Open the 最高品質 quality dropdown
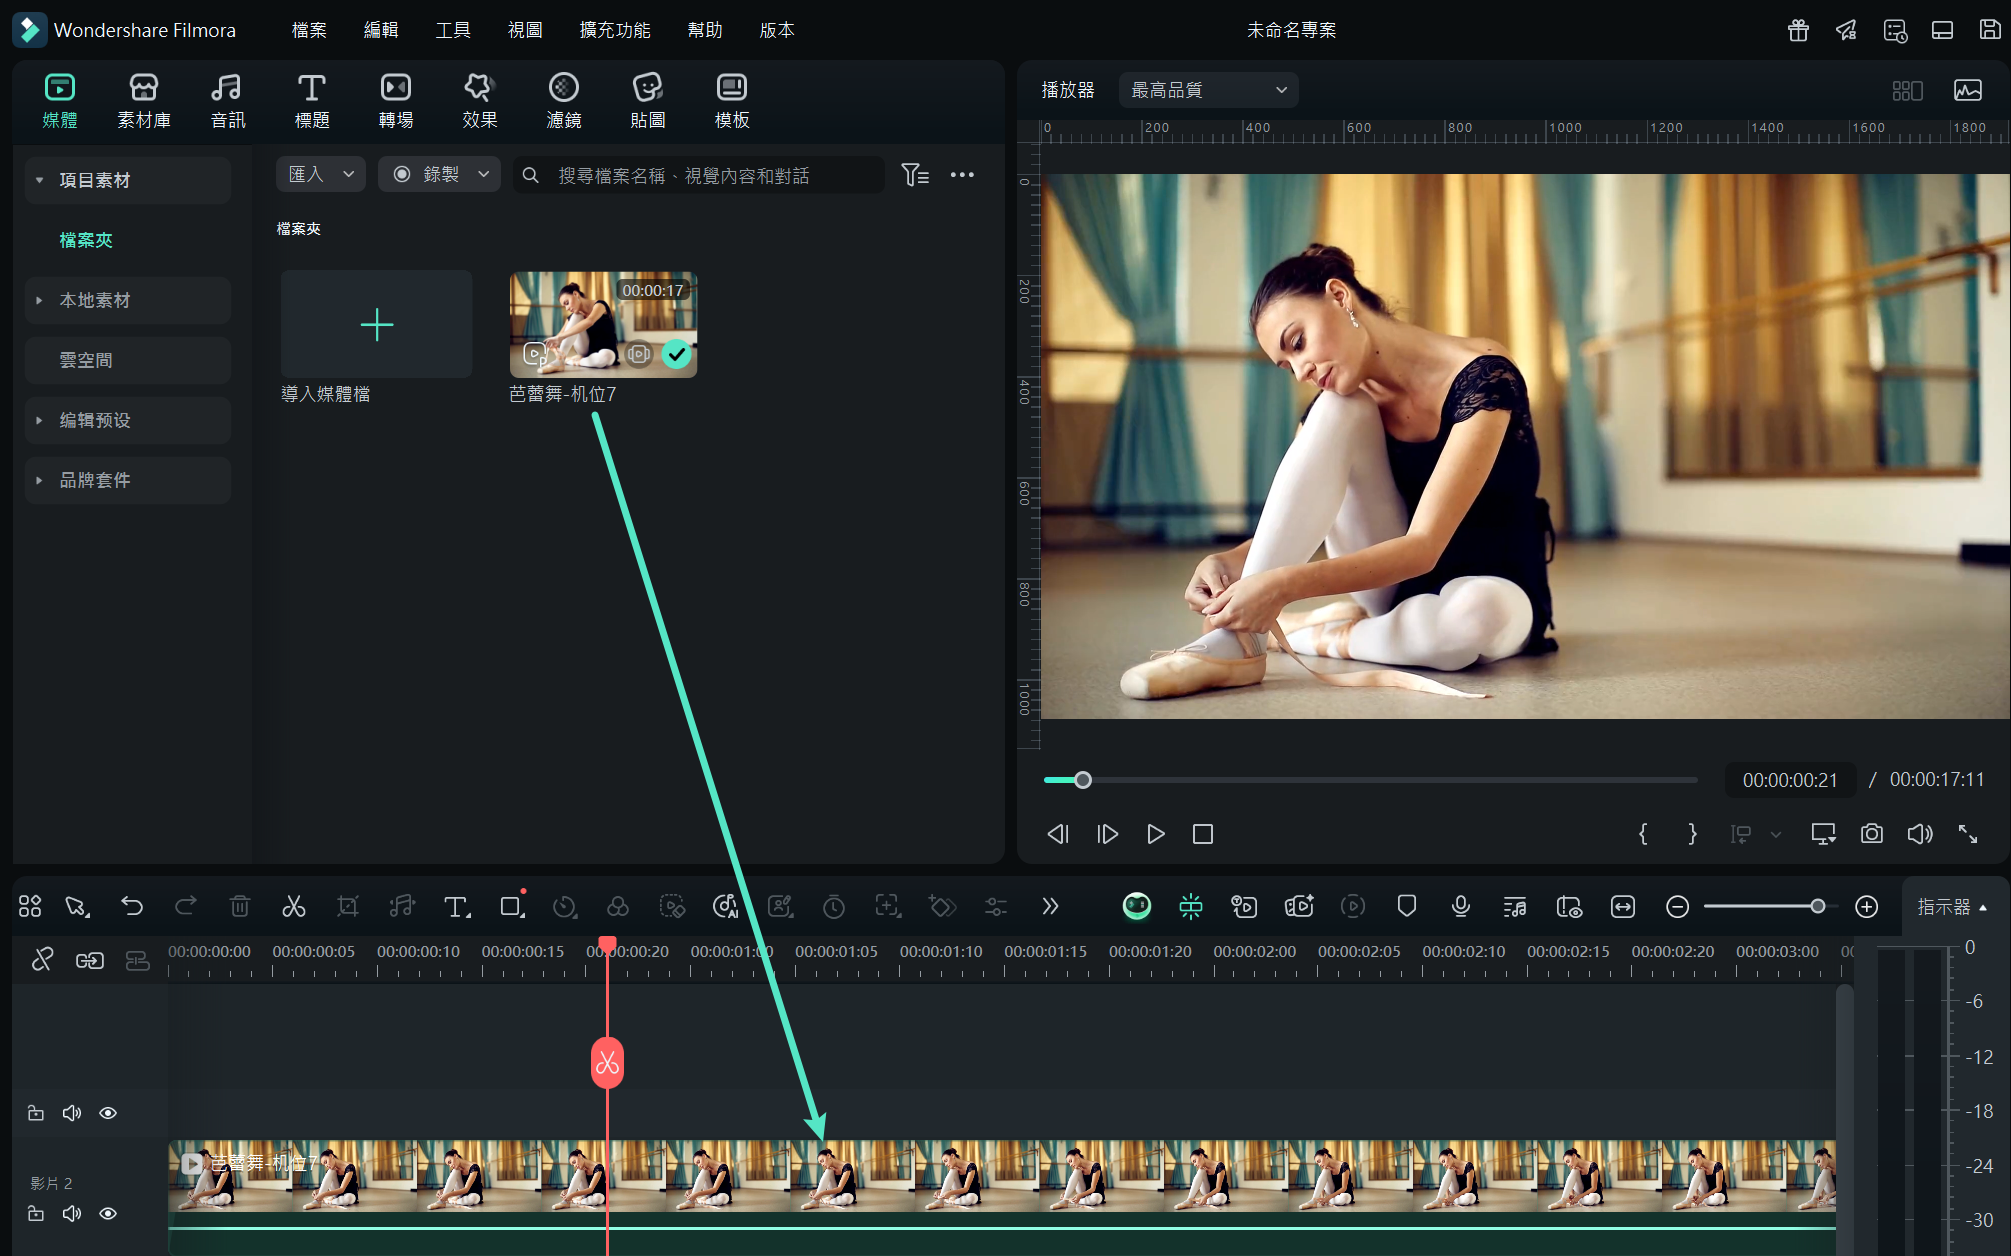This screenshot has width=2011, height=1256. click(1208, 90)
